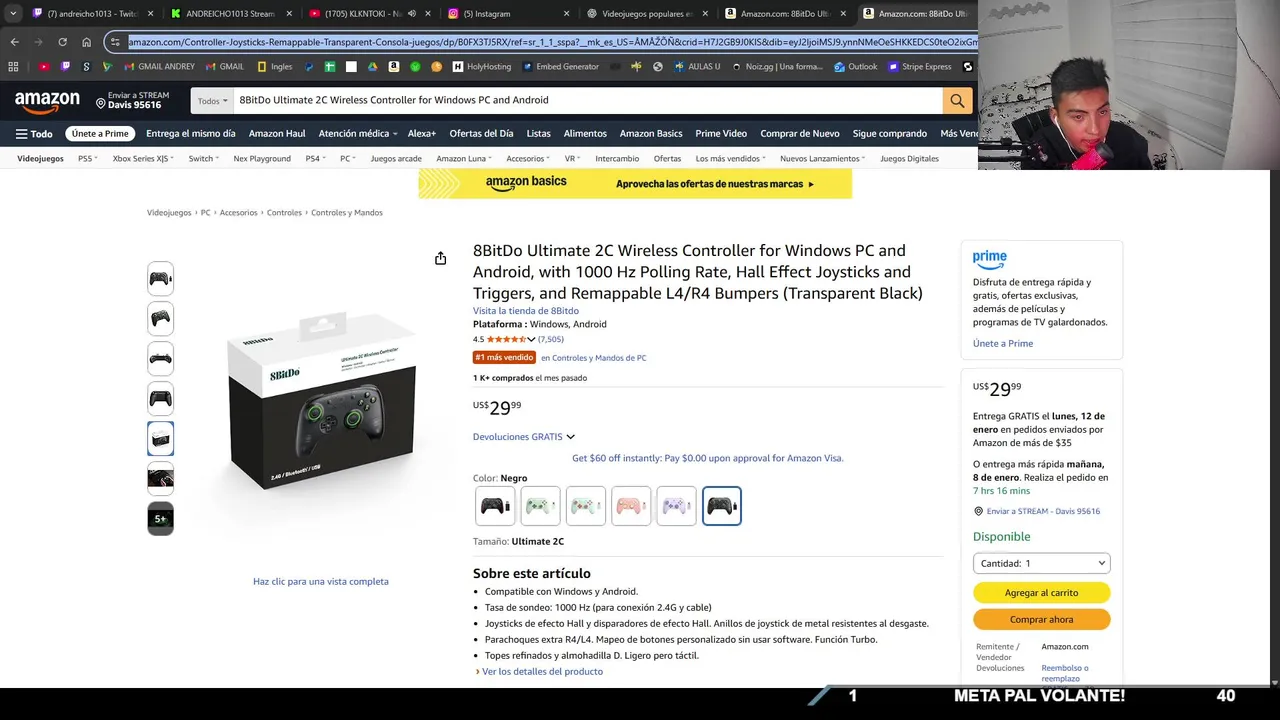Viewport: 1280px width, 720px height.
Task: Choose the selected transparent black color swatch
Action: (722, 506)
